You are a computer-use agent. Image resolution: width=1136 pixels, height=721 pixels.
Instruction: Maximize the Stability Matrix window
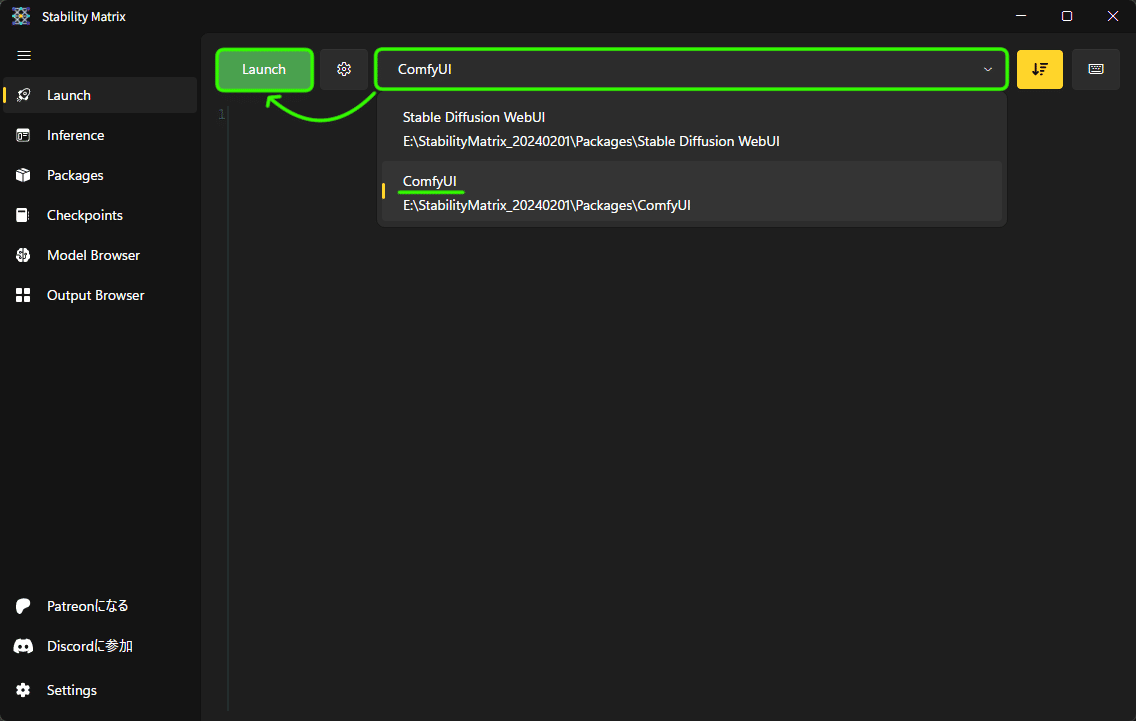pos(1066,16)
